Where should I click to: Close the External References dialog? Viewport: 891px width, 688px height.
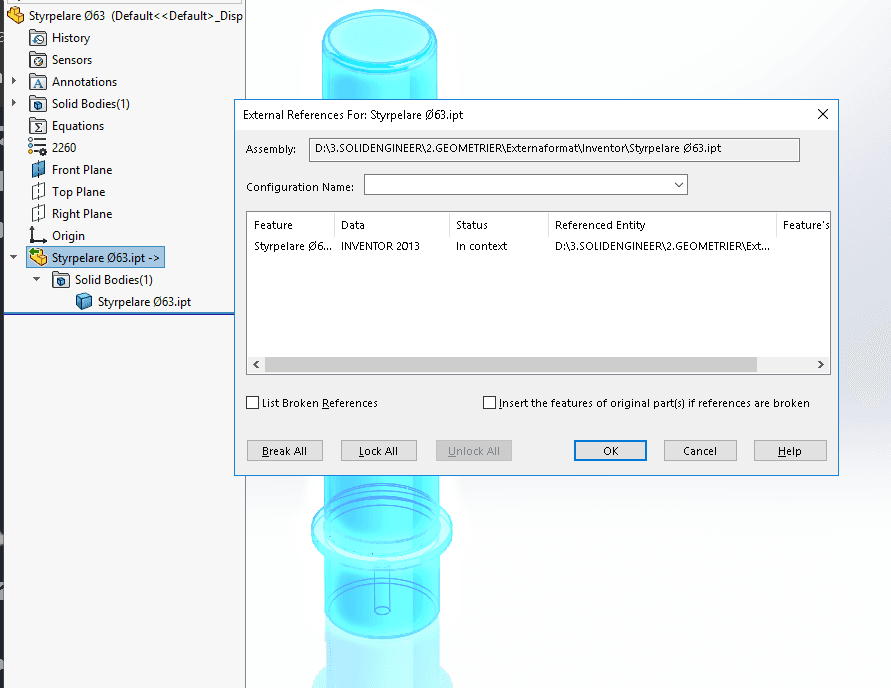point(823,115)
